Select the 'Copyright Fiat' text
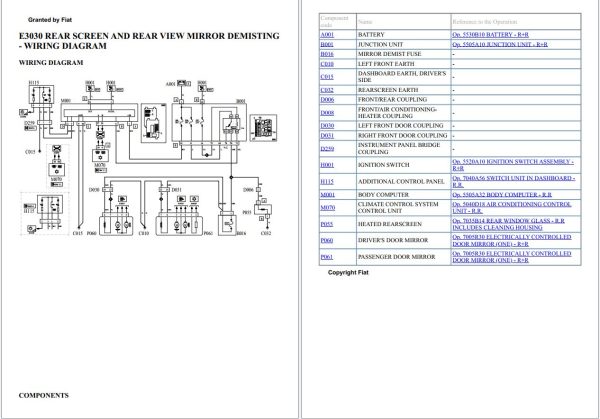The image size is (600, 419). (348, 272)
